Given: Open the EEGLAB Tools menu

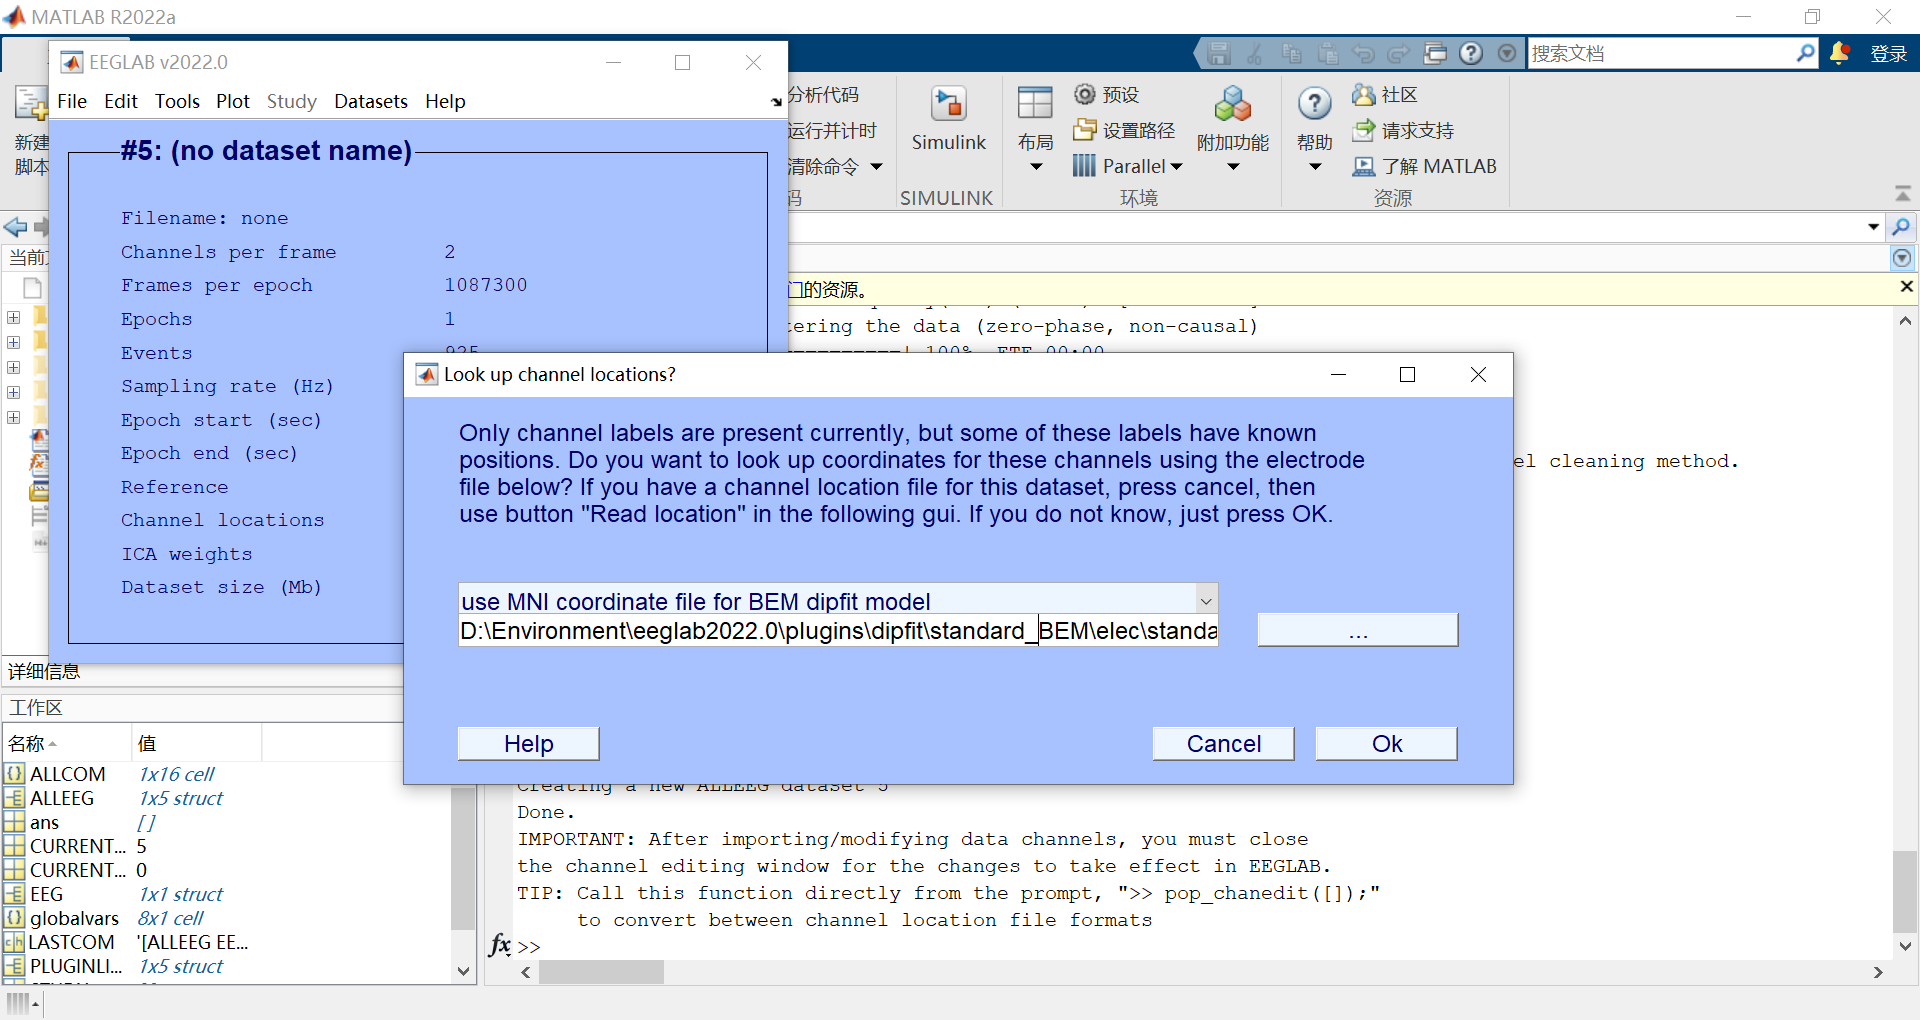Looking at the screenshot, I should [x=177, y=101].
